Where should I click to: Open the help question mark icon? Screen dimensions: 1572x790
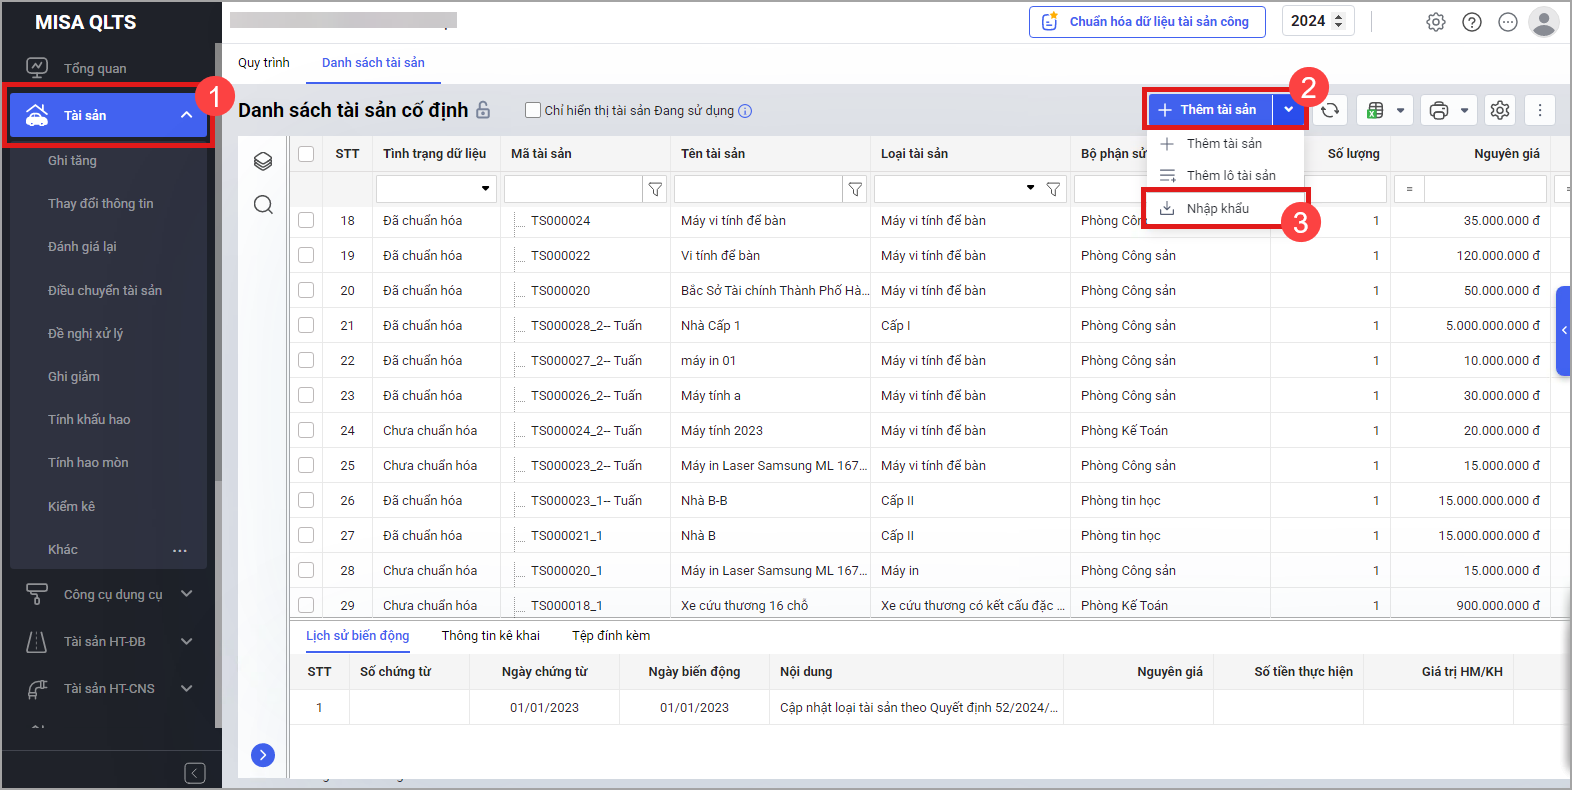click(x=1472, y=22)
